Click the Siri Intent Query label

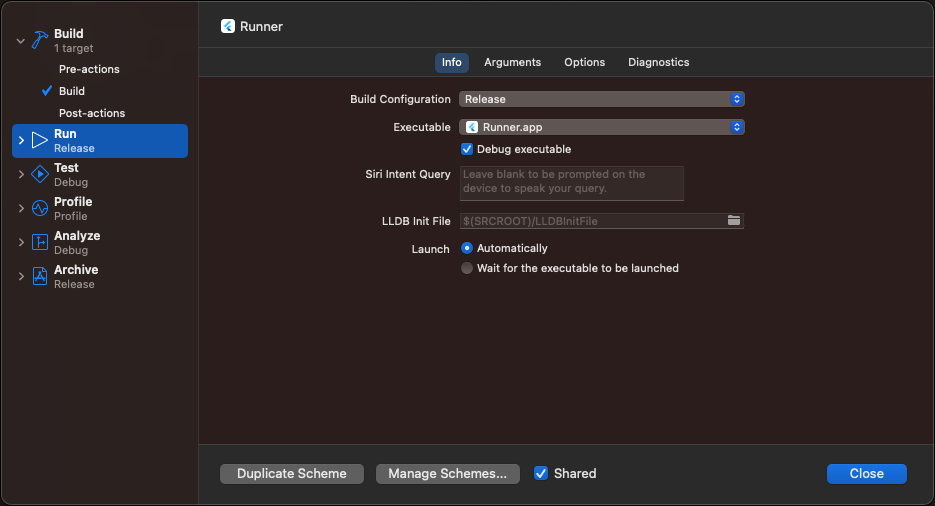(408, 174)
